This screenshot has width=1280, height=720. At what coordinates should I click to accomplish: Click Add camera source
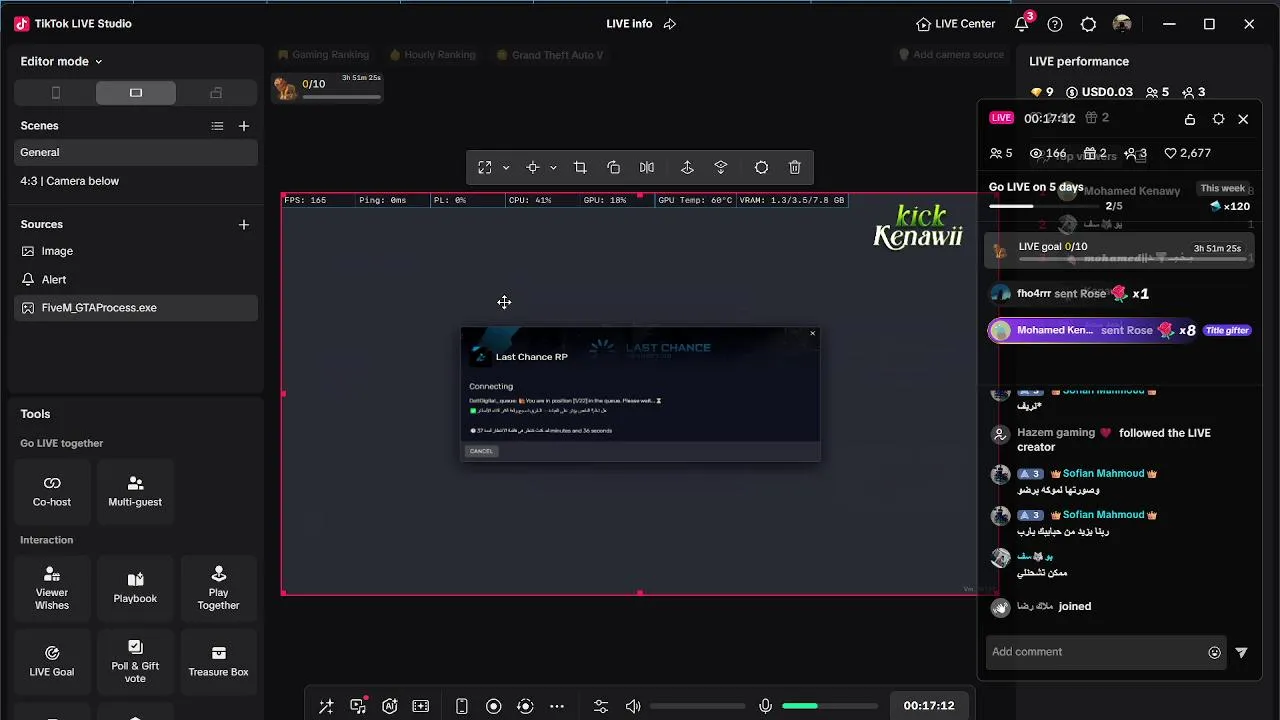tap(951, 55)
